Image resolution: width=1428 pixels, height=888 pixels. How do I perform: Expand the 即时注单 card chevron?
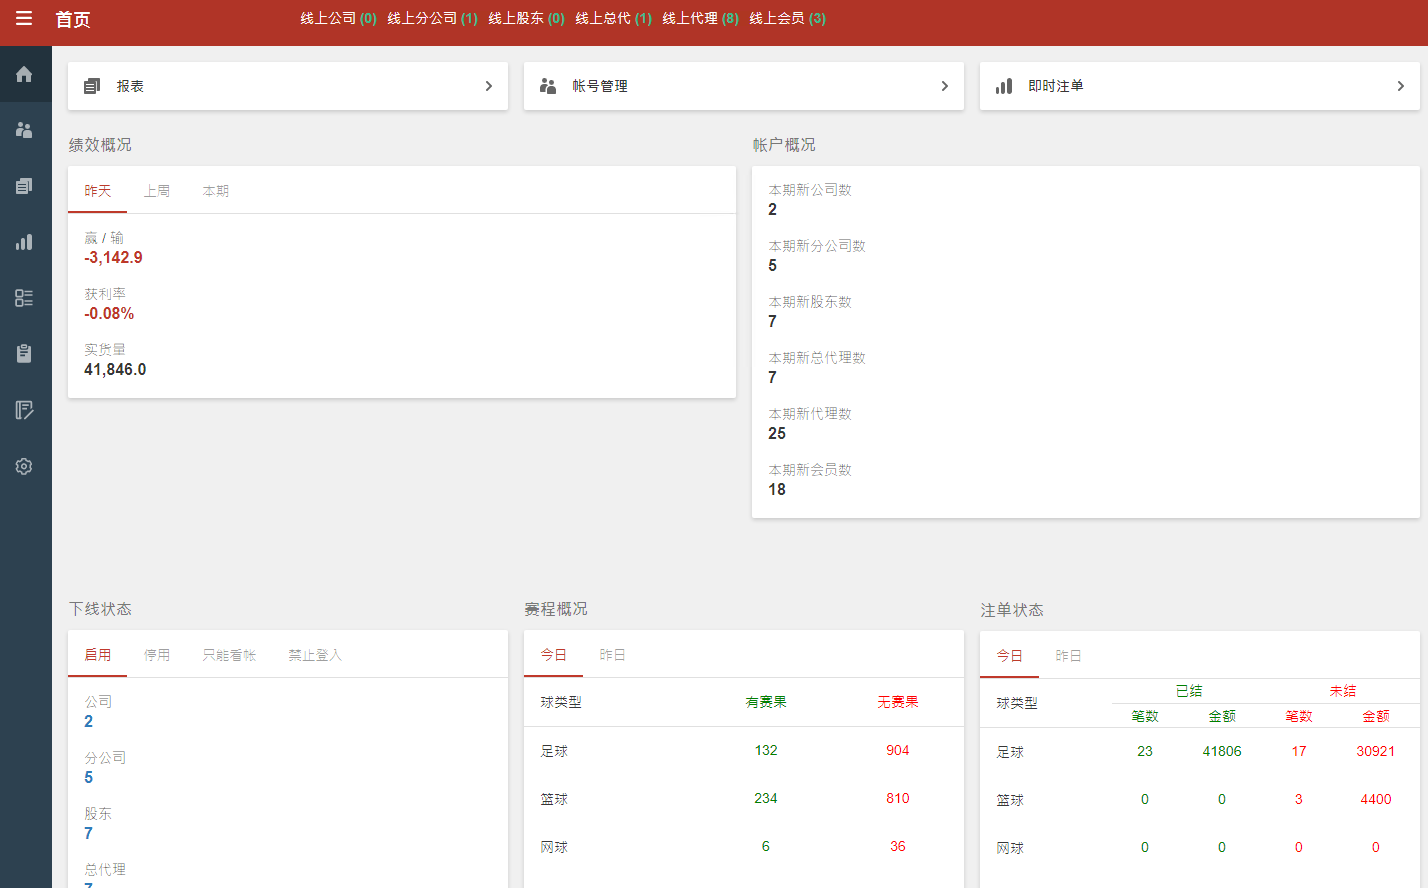[x=1399, y=86]
